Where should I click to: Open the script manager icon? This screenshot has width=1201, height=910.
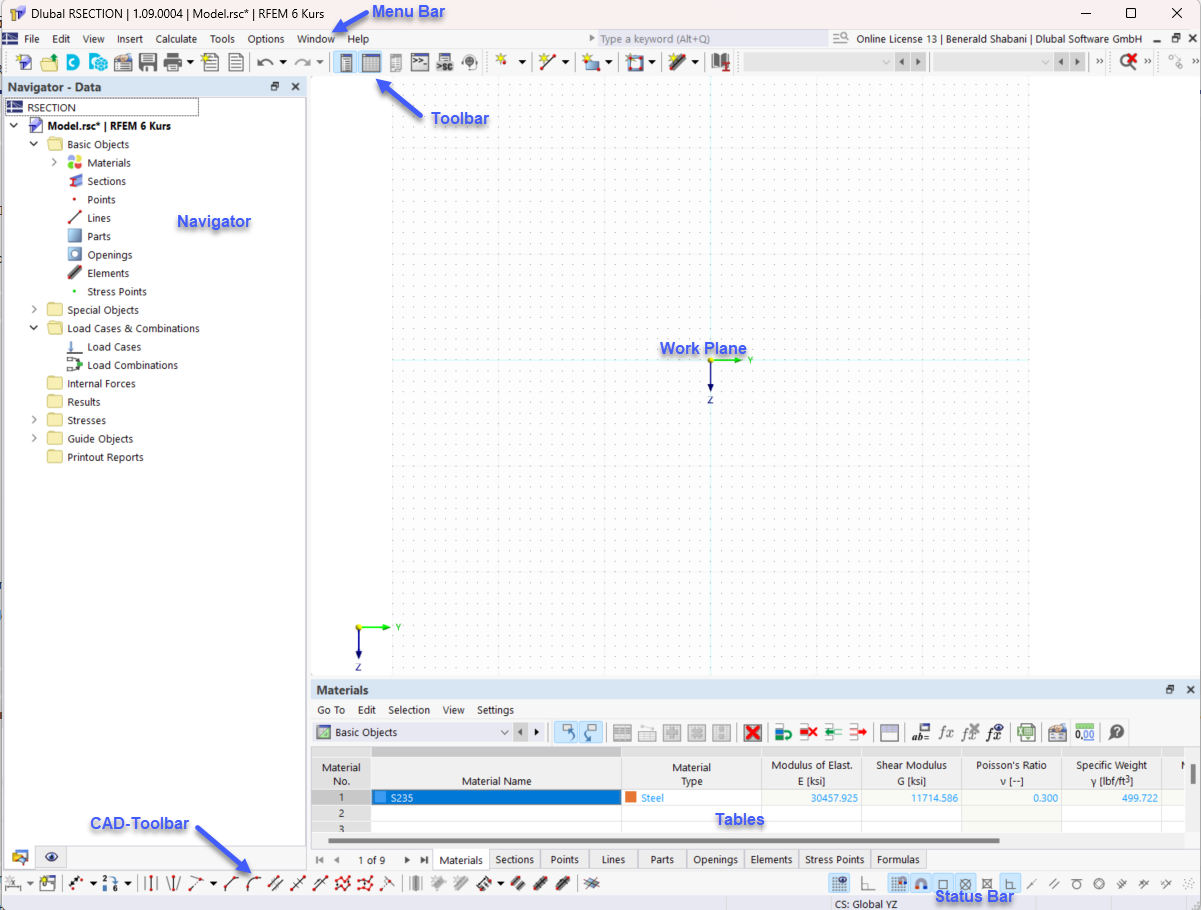445,62
